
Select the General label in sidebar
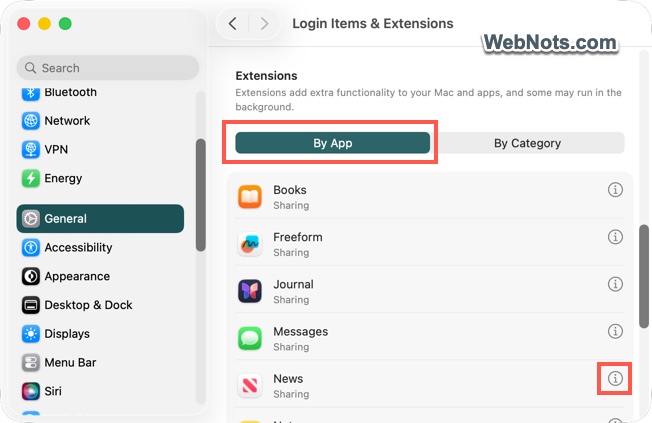pyautogui.click(x=65, y=218)
